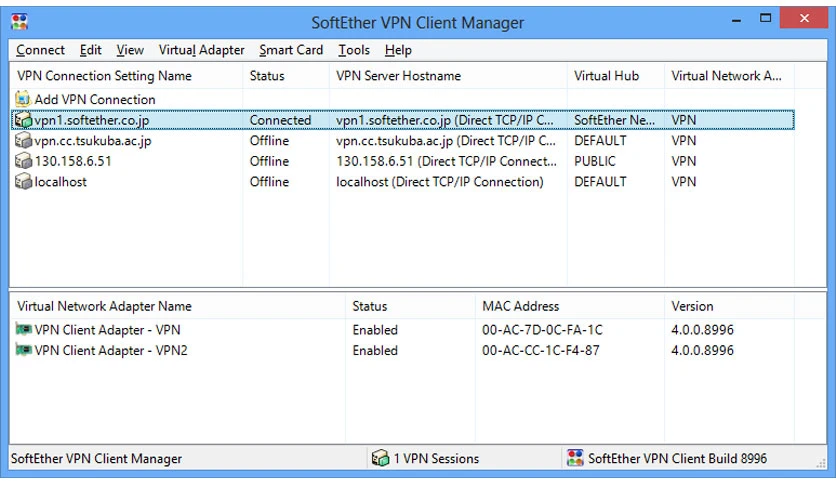
Task: Open the Connect menu
Action: [40, 50]
